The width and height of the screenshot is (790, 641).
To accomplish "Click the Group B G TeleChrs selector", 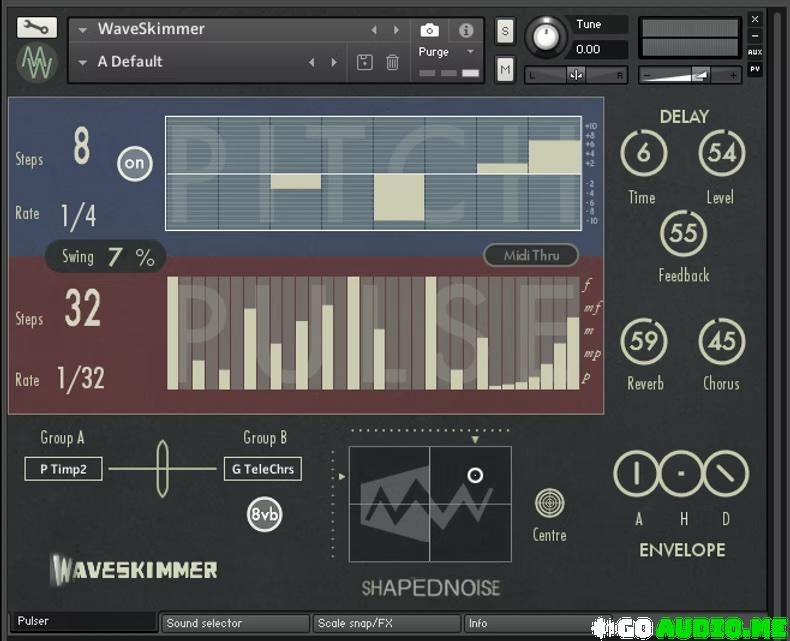I will click(x=262, y=468).
